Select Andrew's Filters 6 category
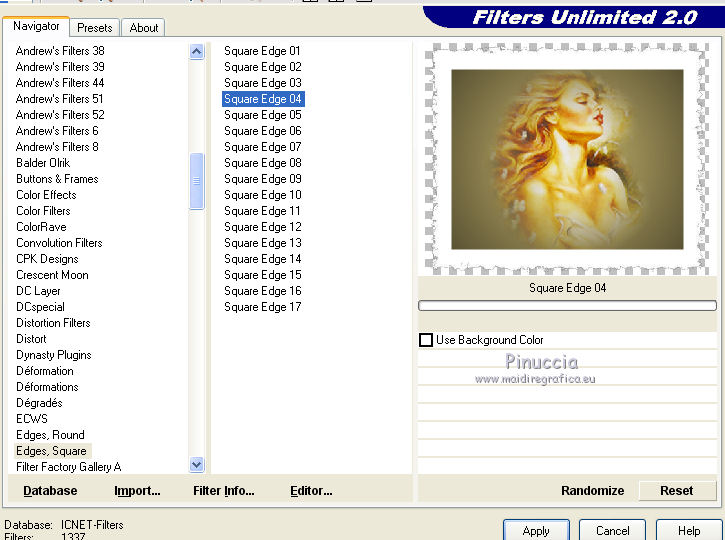Image resolution: width=725 pixels, height=540 pixels. tap(57, 131)
